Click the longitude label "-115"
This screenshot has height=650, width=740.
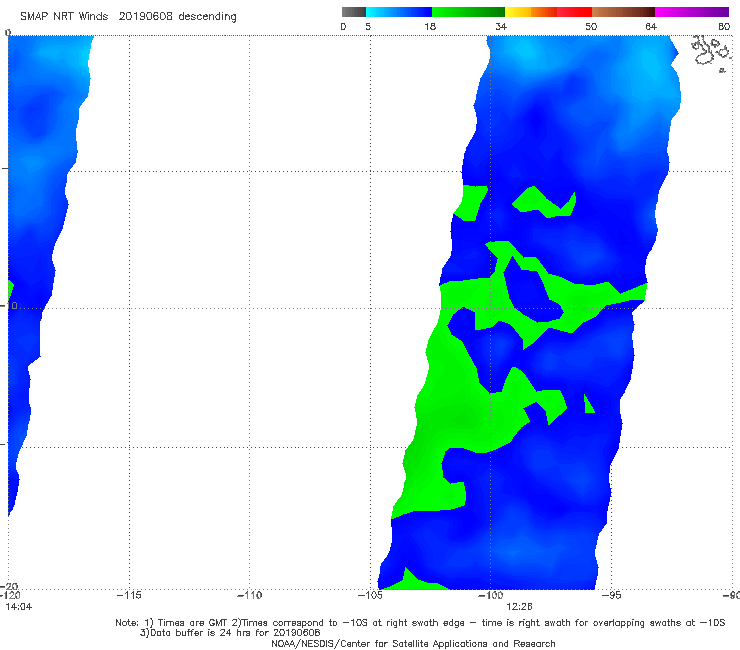tap(129, 595)
